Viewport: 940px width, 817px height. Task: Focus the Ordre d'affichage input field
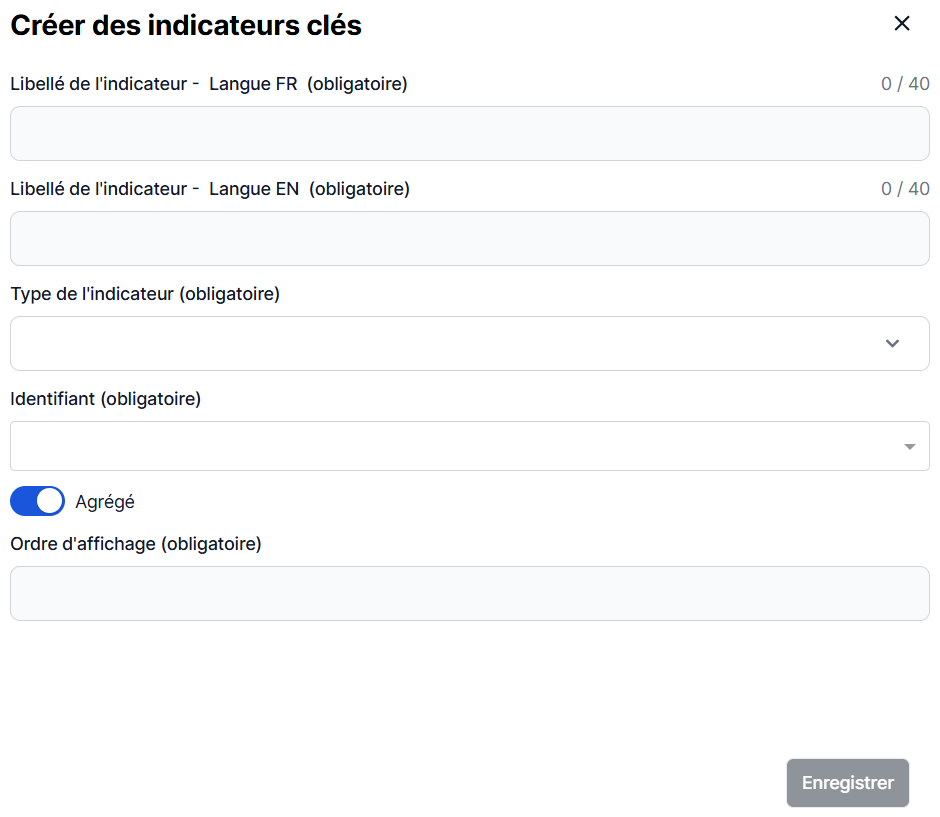tap(469, 594)
